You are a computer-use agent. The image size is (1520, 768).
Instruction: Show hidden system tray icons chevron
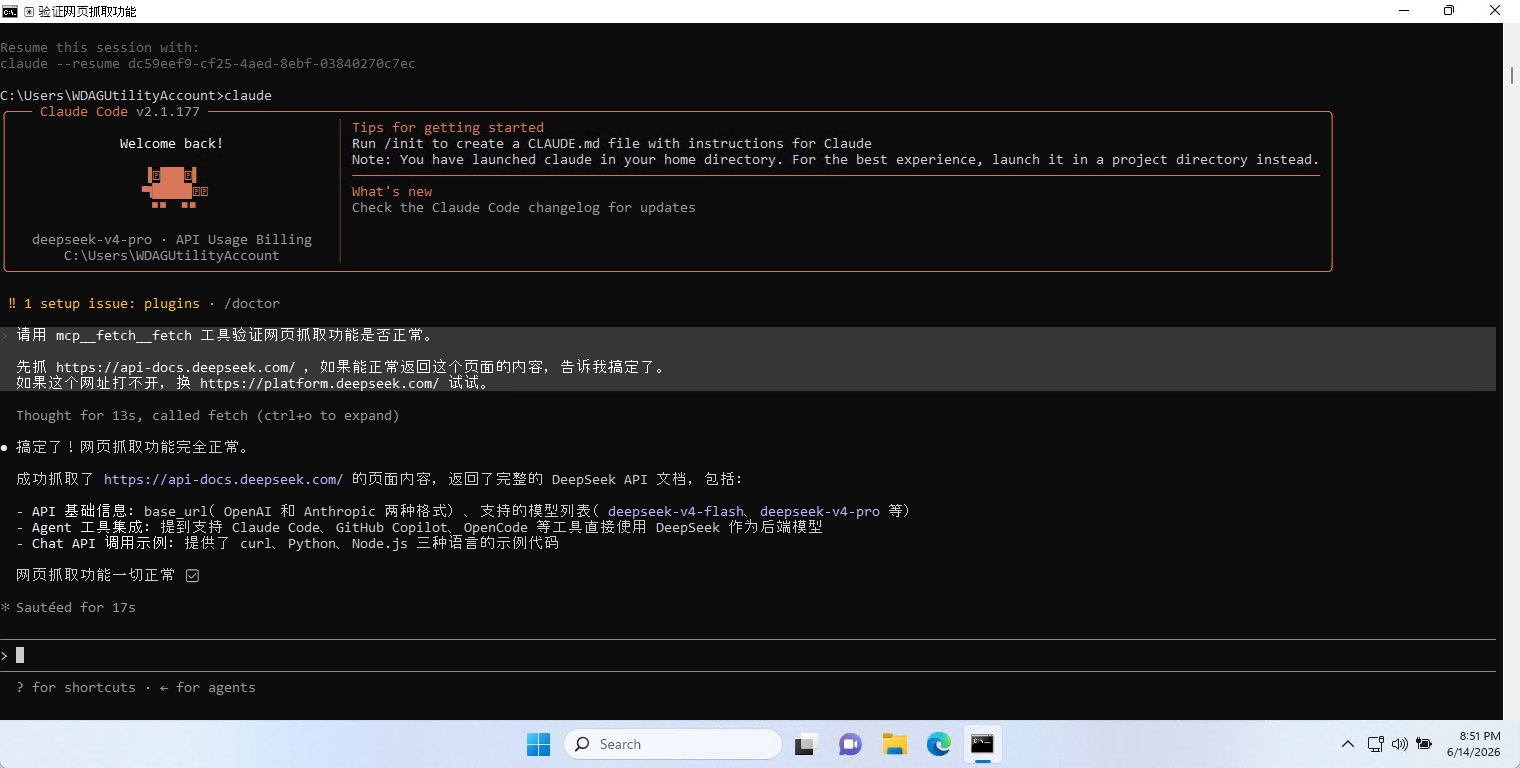pos(1348,744)
